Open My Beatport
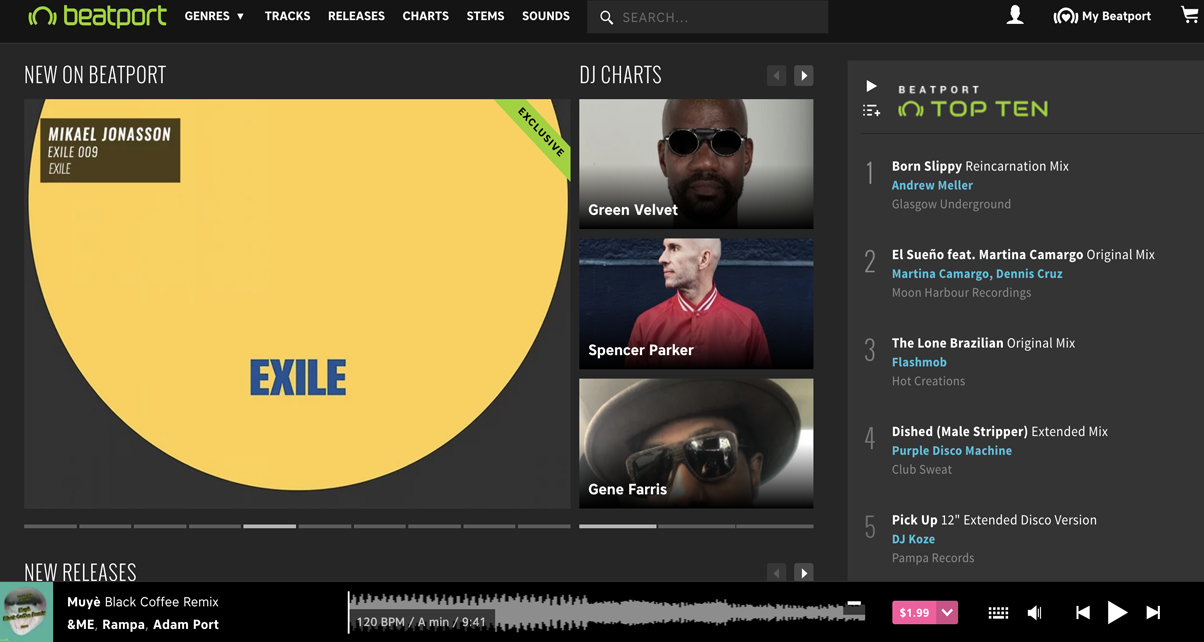Viewport: 1204px width, 642px height. click(1102, 16)
